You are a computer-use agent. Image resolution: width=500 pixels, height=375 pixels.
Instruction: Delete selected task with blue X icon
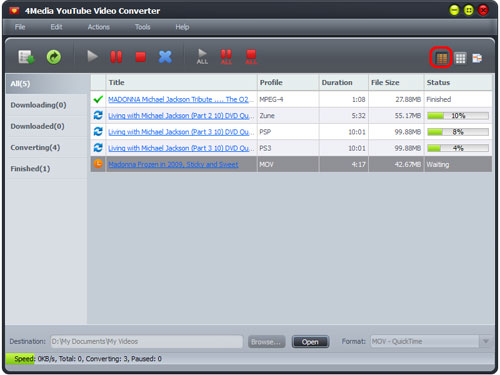click(165, 57)
